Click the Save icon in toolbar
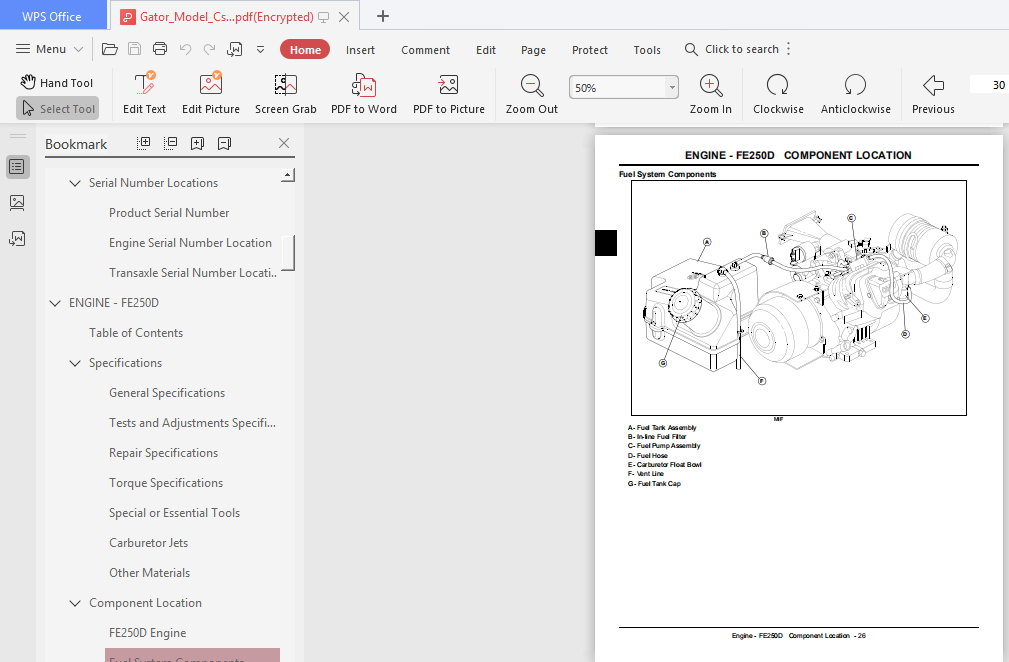 [134, 49]
